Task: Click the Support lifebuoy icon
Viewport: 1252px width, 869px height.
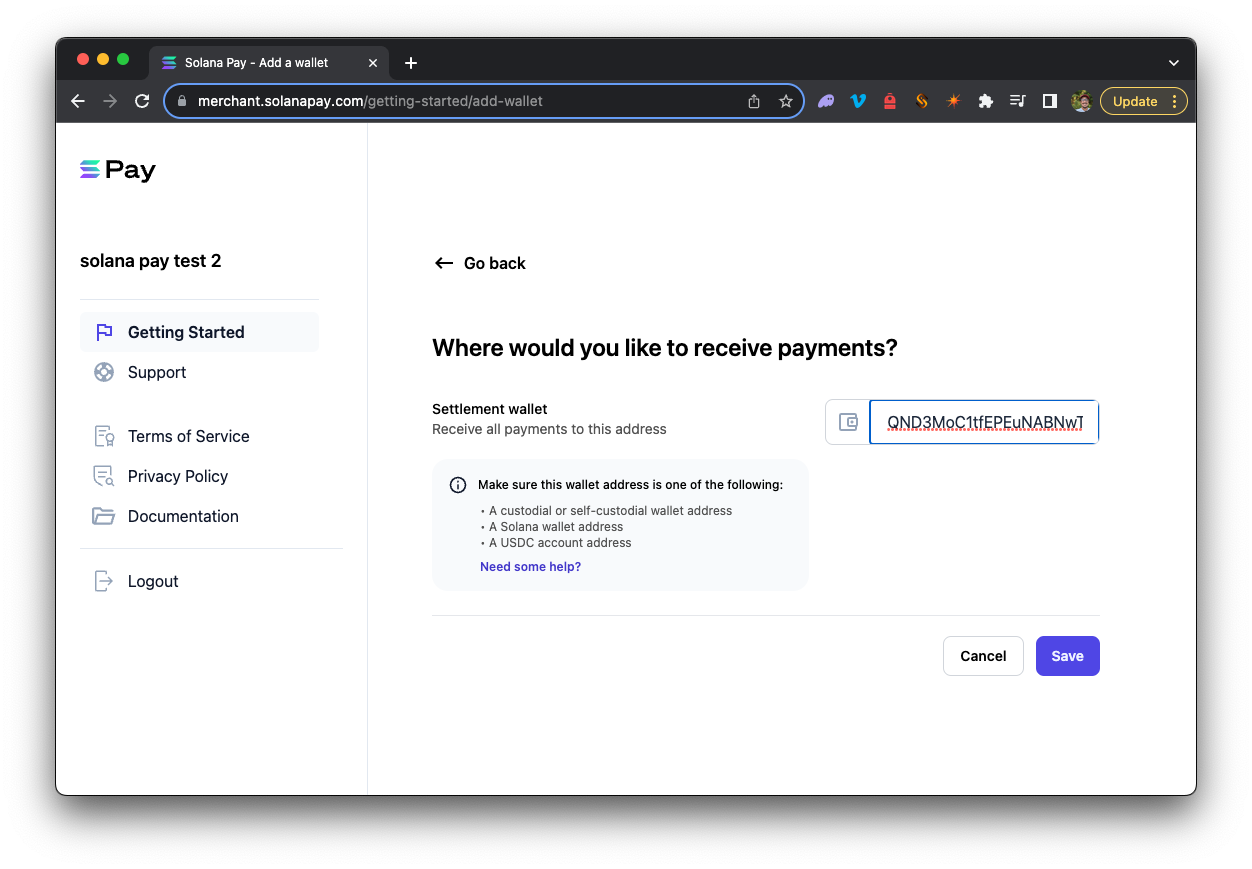Action: (104, 372)
